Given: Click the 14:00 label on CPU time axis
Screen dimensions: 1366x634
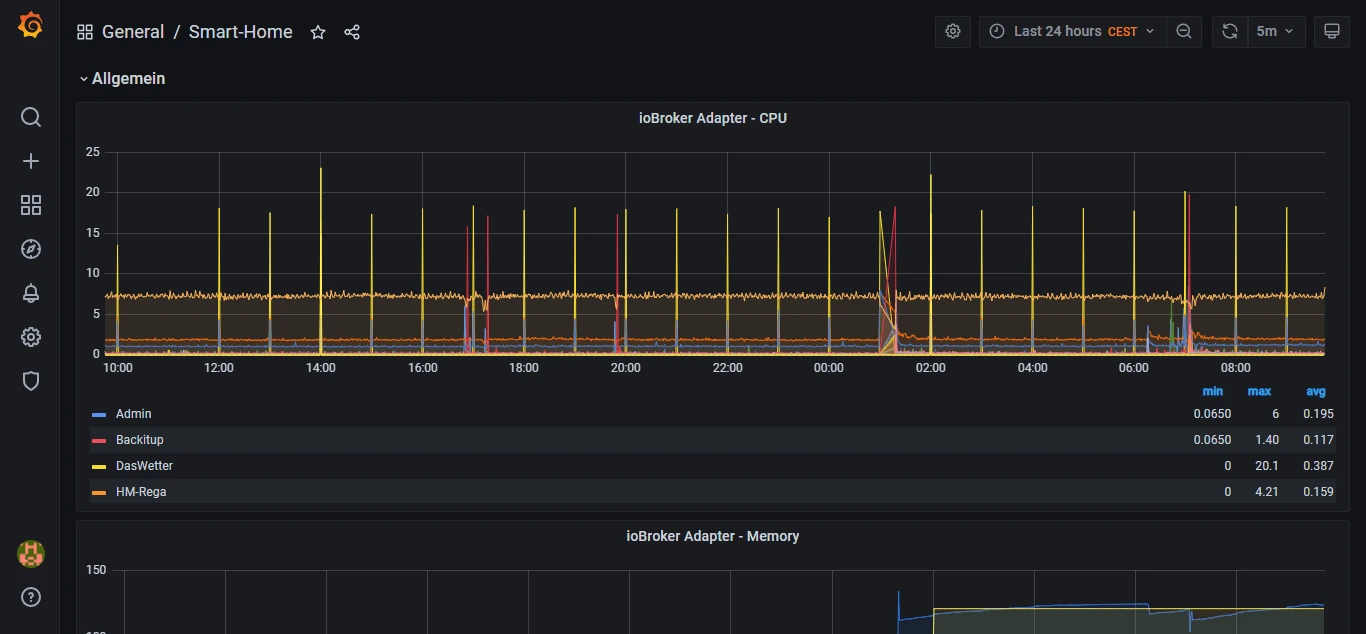Looking at the screenshot, I should point(321,368).
